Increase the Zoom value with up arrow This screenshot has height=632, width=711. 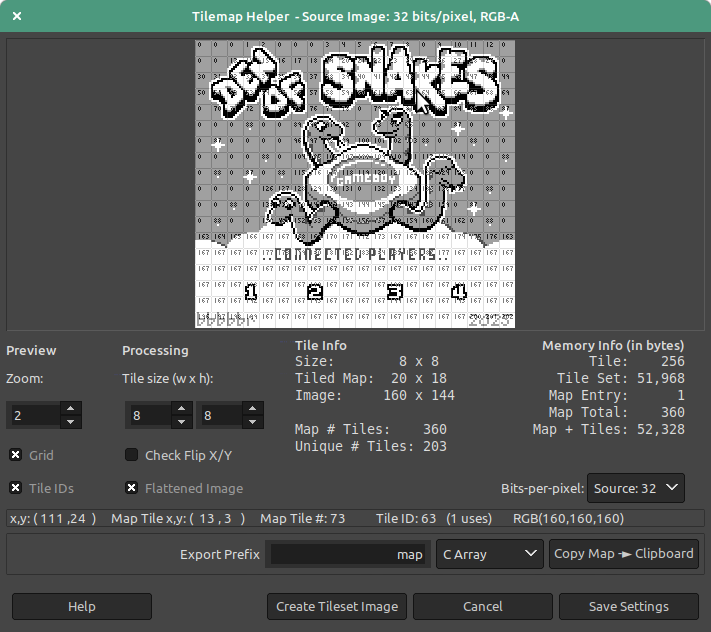(x=70, y=408)
